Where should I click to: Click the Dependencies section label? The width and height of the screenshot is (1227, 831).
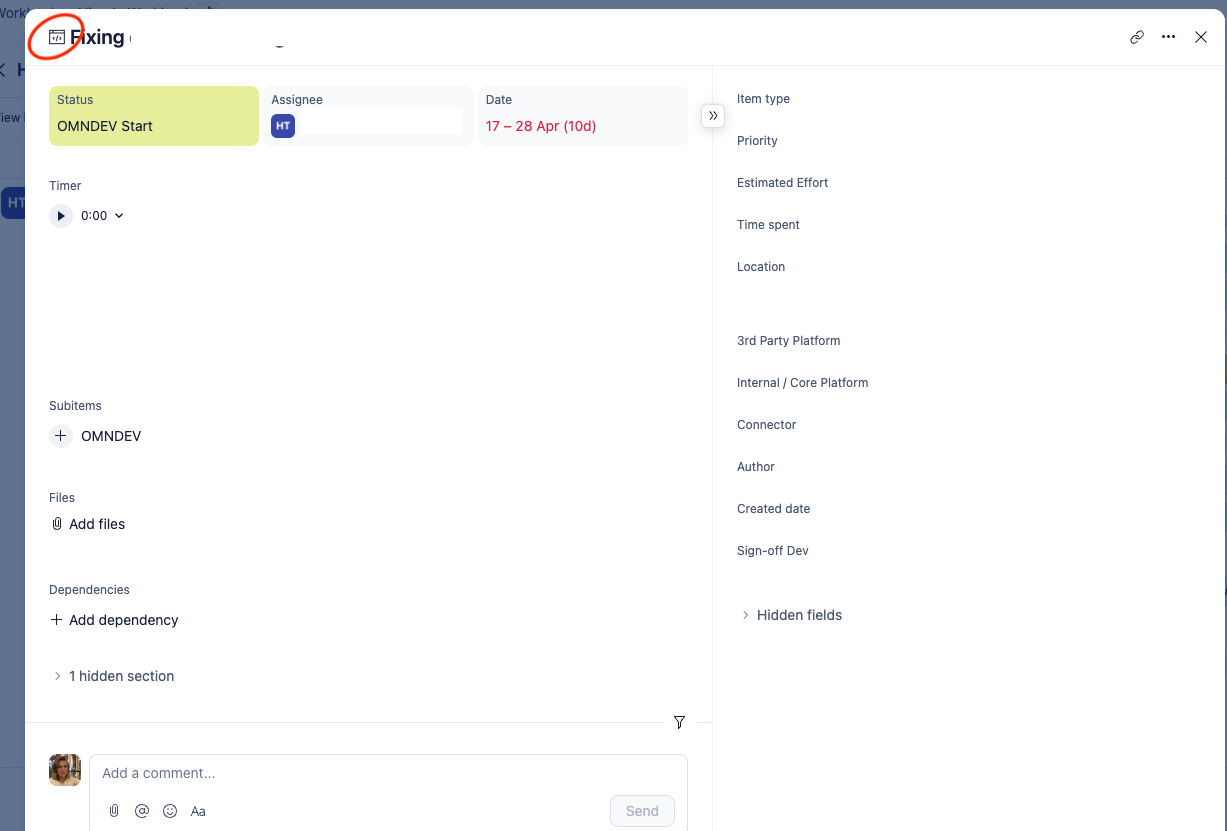point(89,590)
